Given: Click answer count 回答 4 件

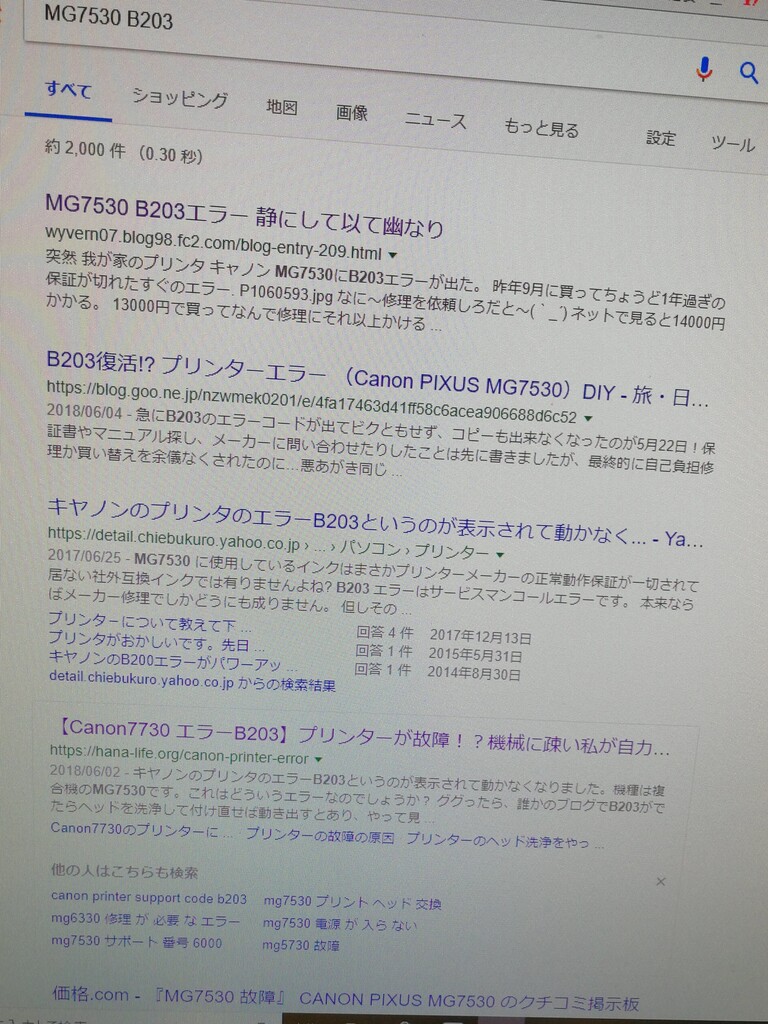Looking at the screenshot, I should click(x=385, y=633).
